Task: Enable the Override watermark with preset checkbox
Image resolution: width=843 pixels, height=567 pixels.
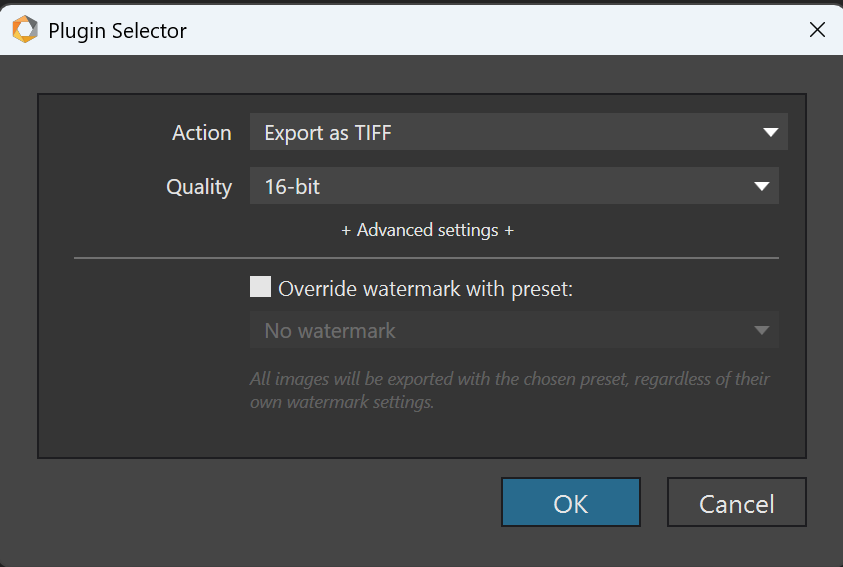Action: pos(260,286)
